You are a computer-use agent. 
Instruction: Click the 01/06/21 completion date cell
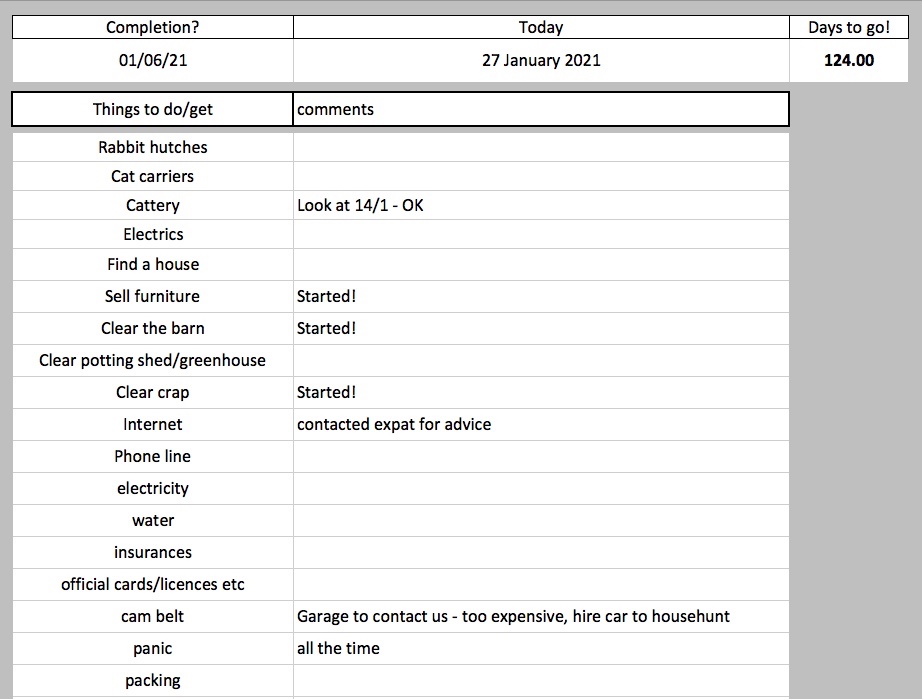(x=153, y=60)
